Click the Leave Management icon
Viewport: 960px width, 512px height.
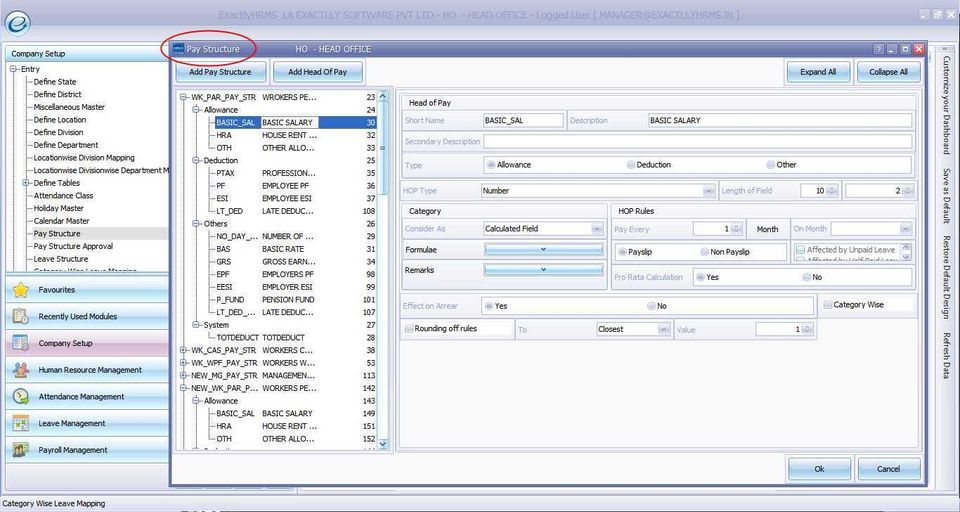click(20, 423)
